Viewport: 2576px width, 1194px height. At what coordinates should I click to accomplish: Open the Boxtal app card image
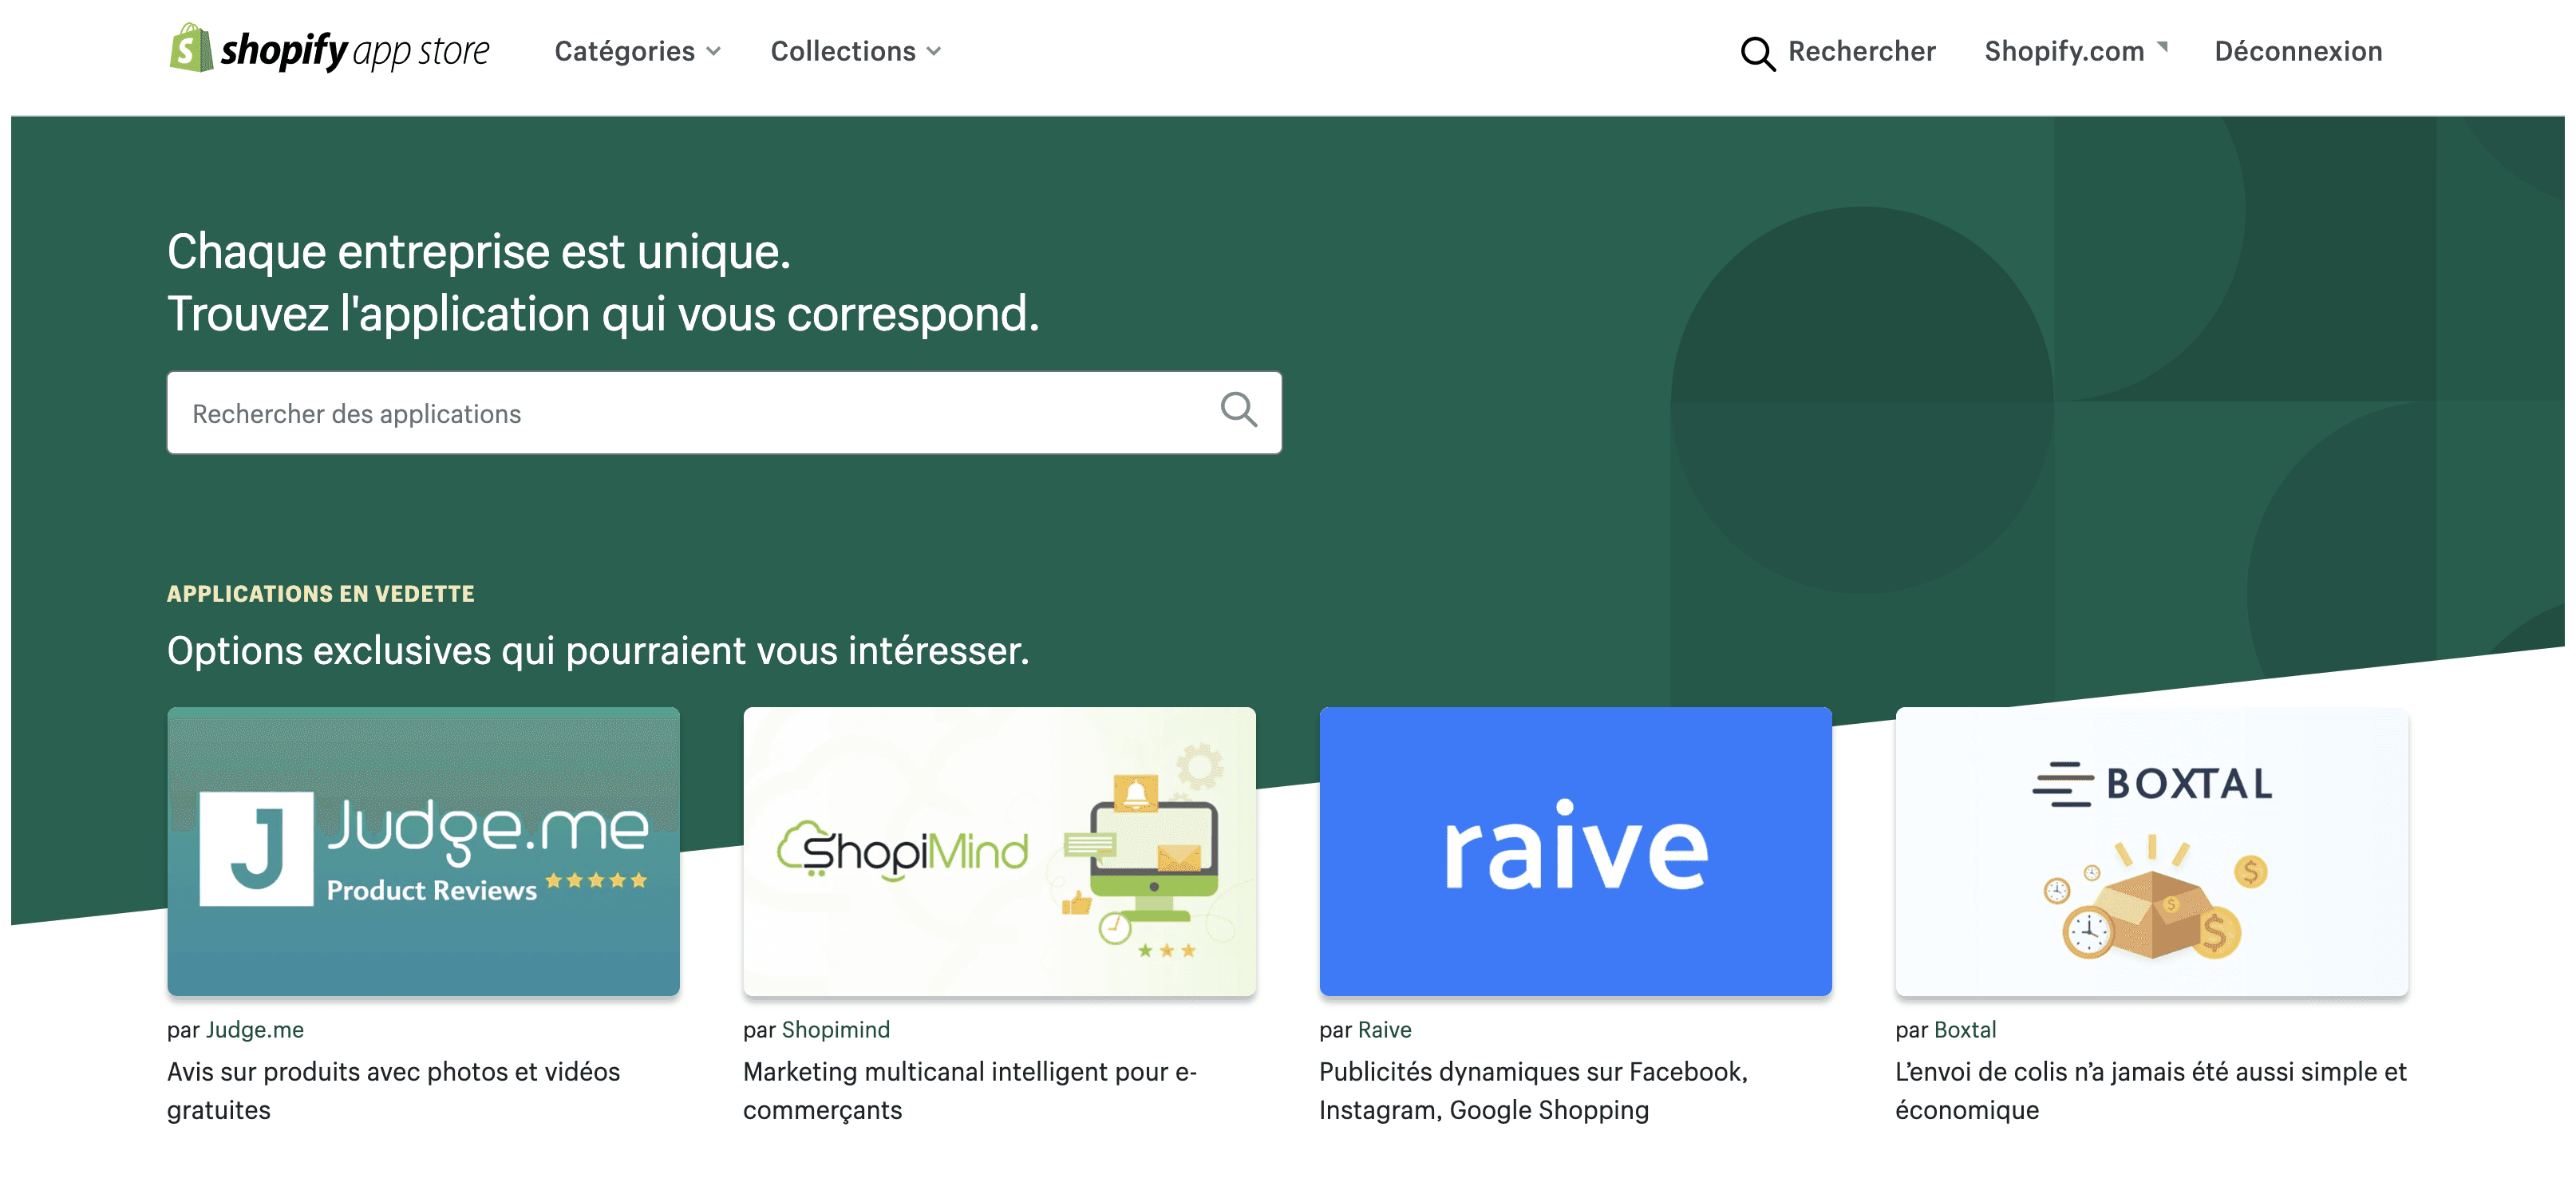2151,851
